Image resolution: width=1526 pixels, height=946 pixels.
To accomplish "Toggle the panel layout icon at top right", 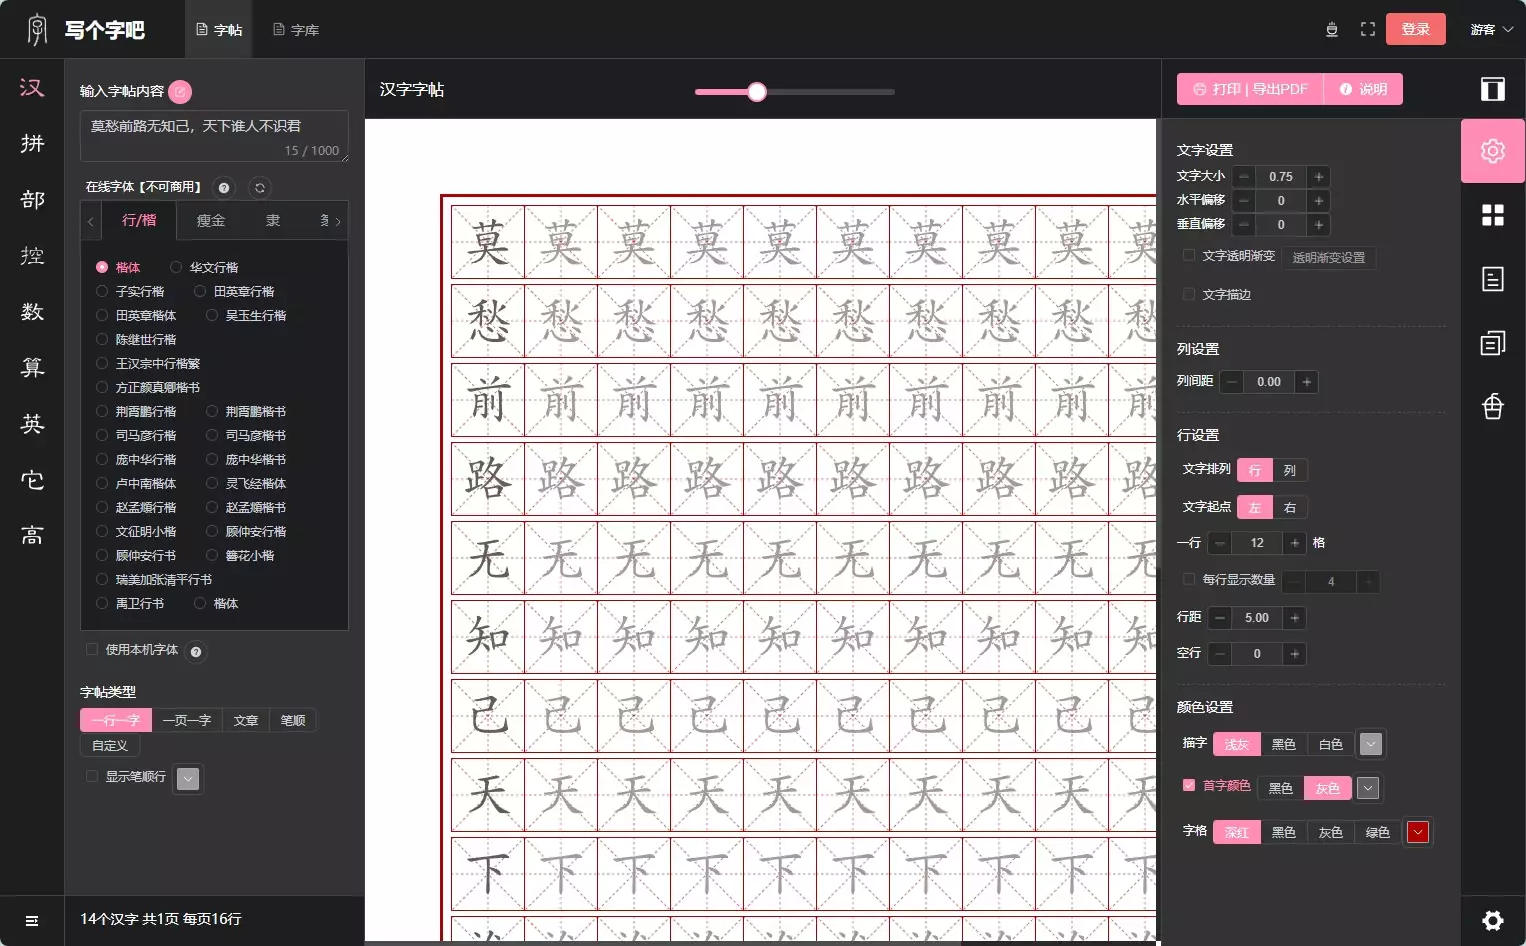I will tap(1493, 89).
